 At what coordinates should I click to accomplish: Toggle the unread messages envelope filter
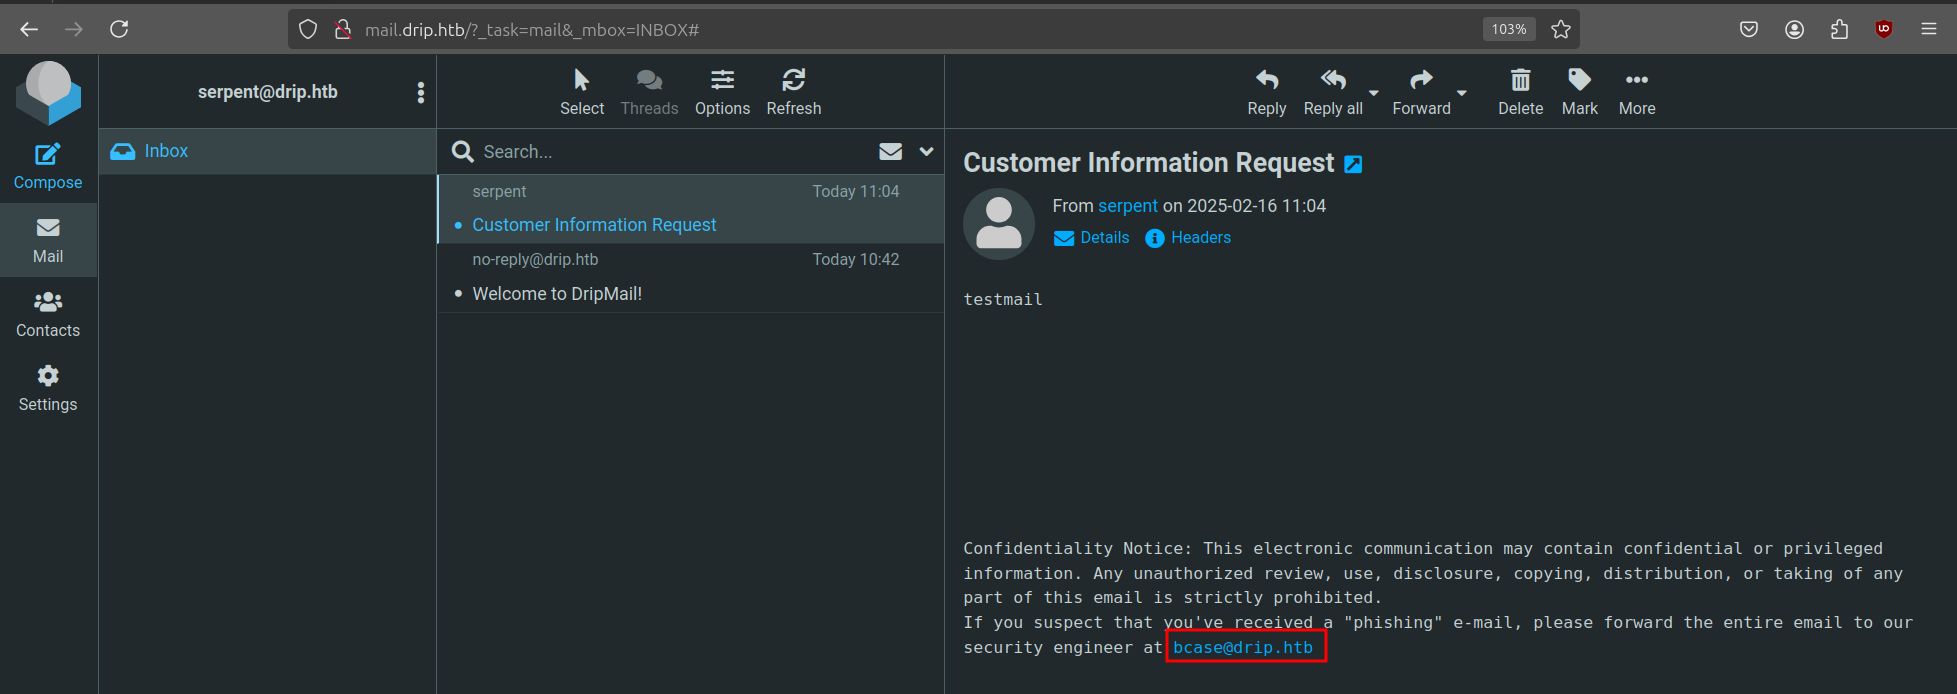tap(890, 151)
